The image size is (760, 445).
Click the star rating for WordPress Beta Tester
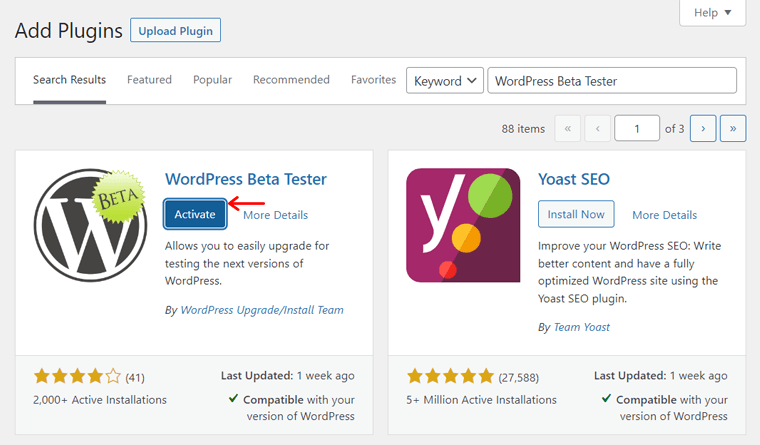tap(77, 376)
